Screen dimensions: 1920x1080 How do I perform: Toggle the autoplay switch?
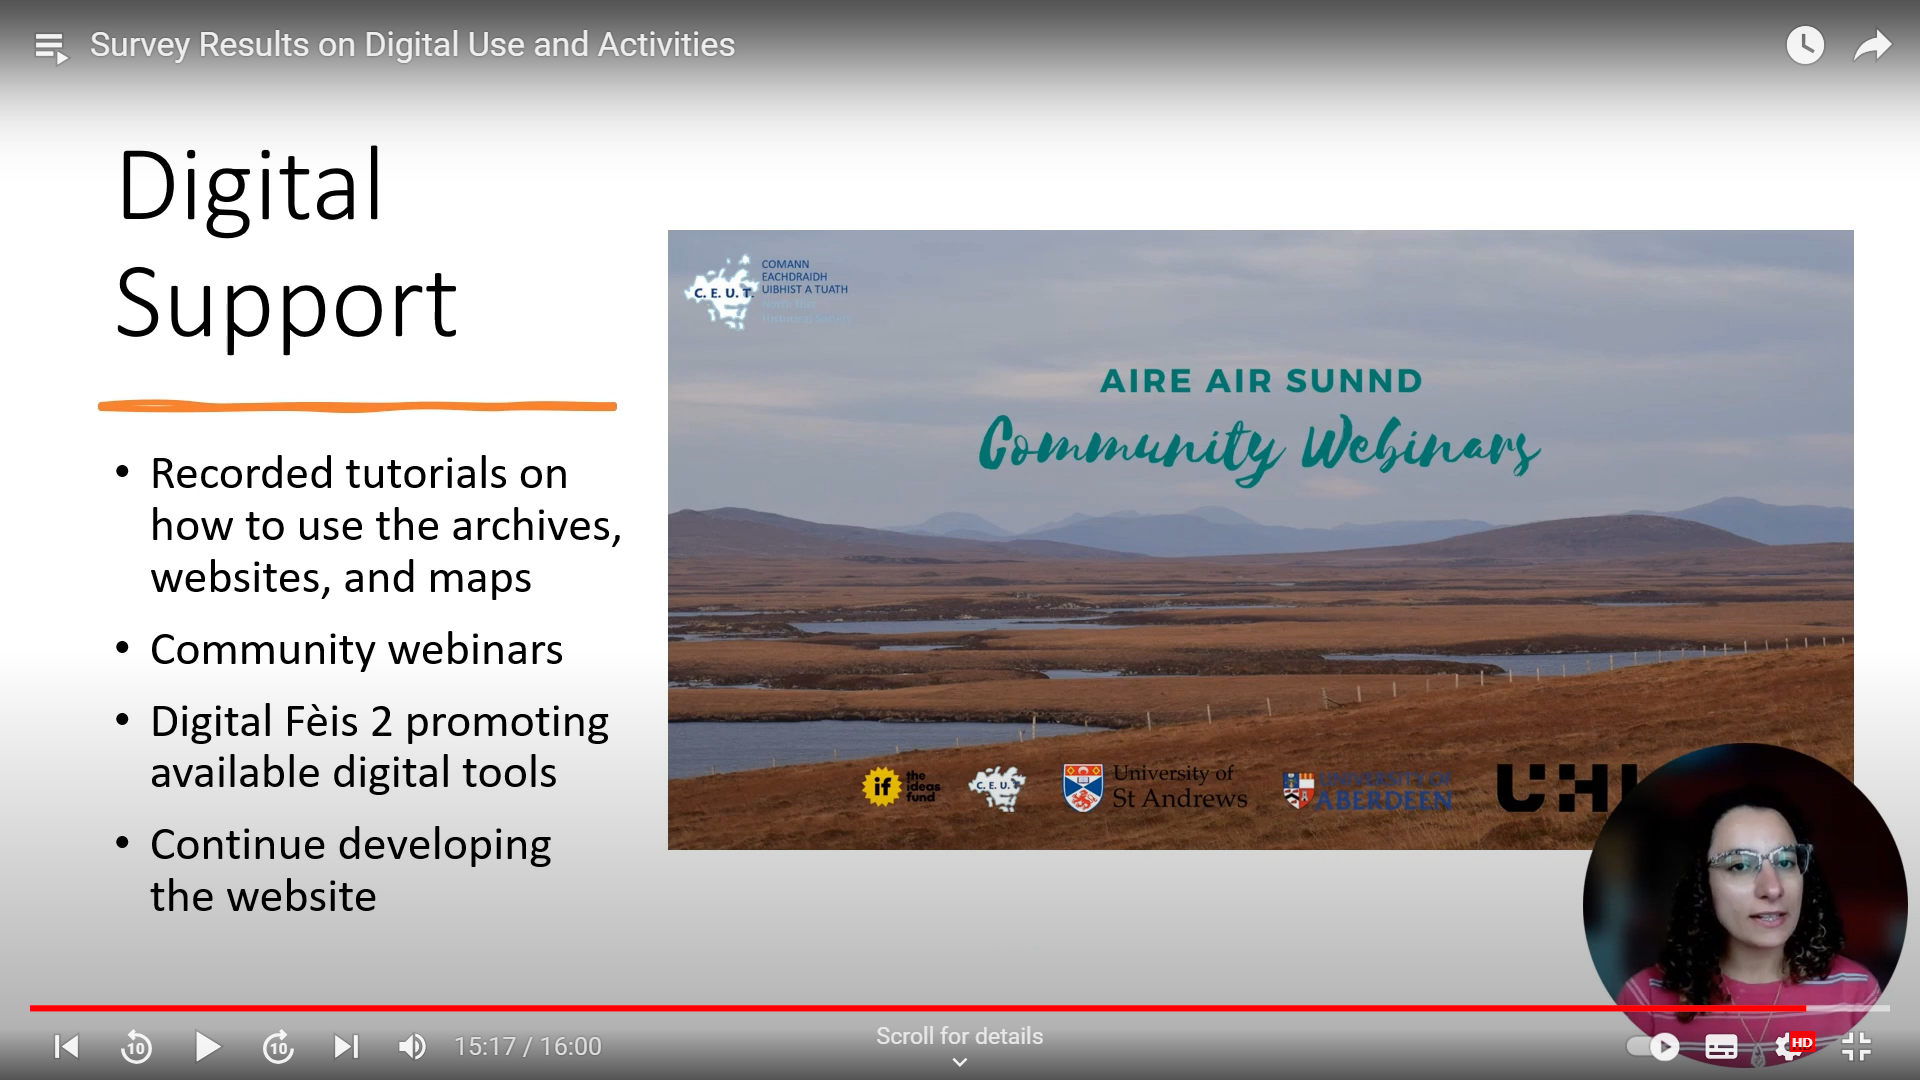[1652, 1047]
